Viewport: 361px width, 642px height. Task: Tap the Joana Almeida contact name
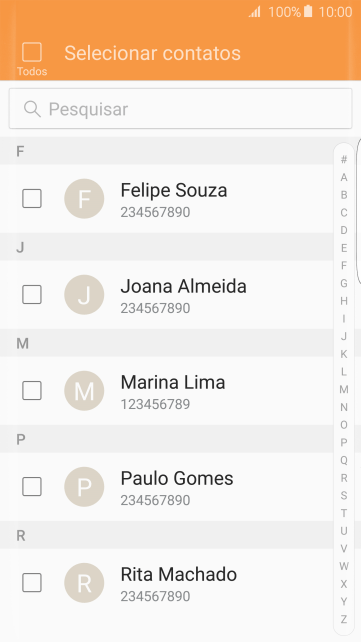pyautogui.click(x=183, y=286)
